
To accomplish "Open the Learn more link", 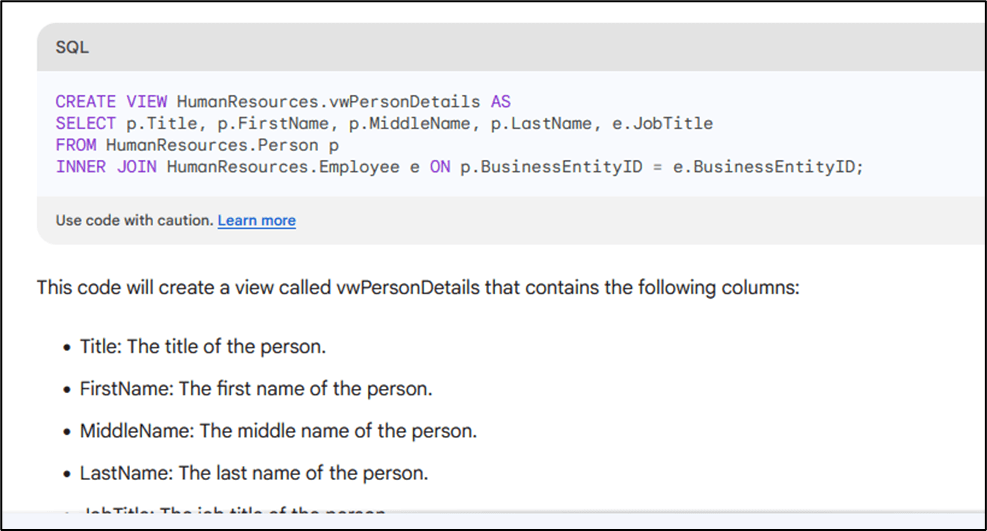I will point(256,220).
